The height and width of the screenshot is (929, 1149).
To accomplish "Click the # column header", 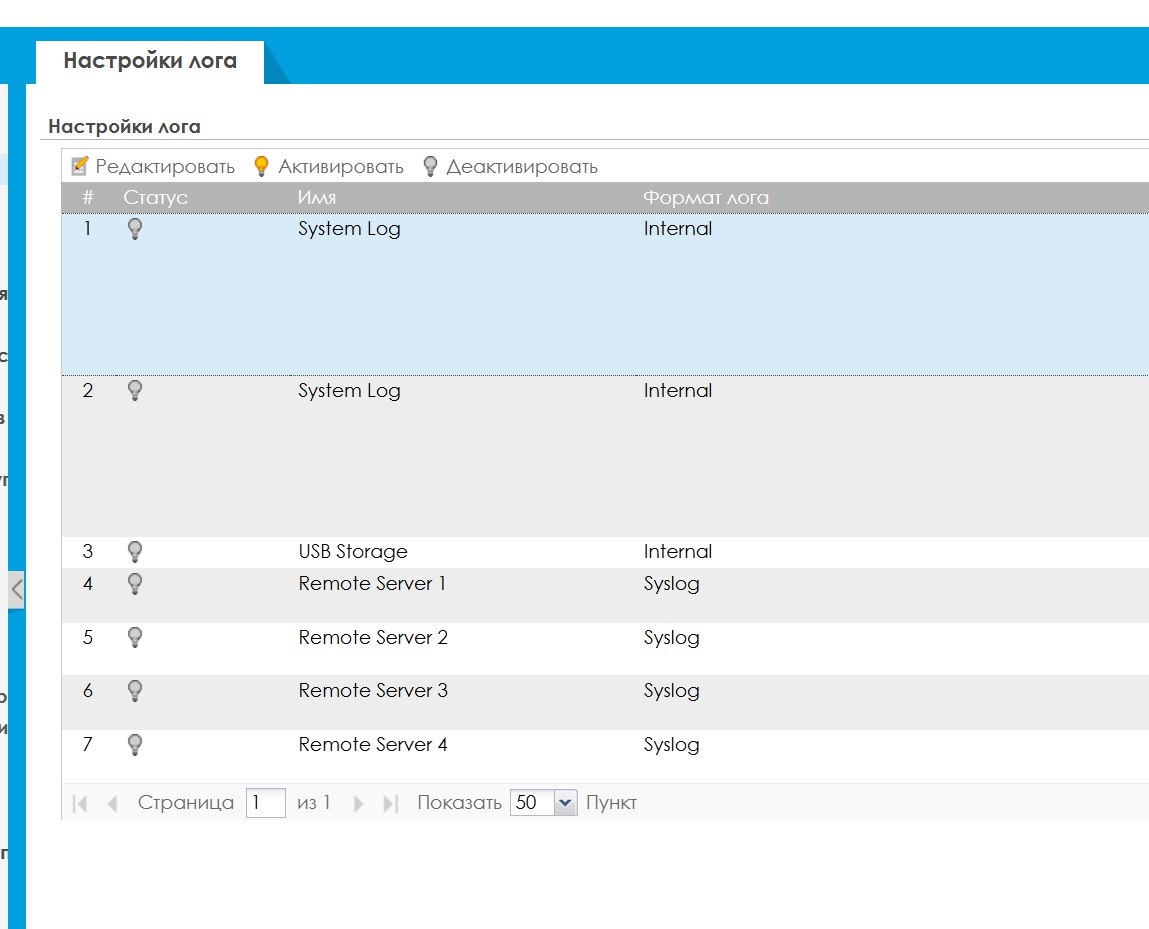I will (88, 198).
